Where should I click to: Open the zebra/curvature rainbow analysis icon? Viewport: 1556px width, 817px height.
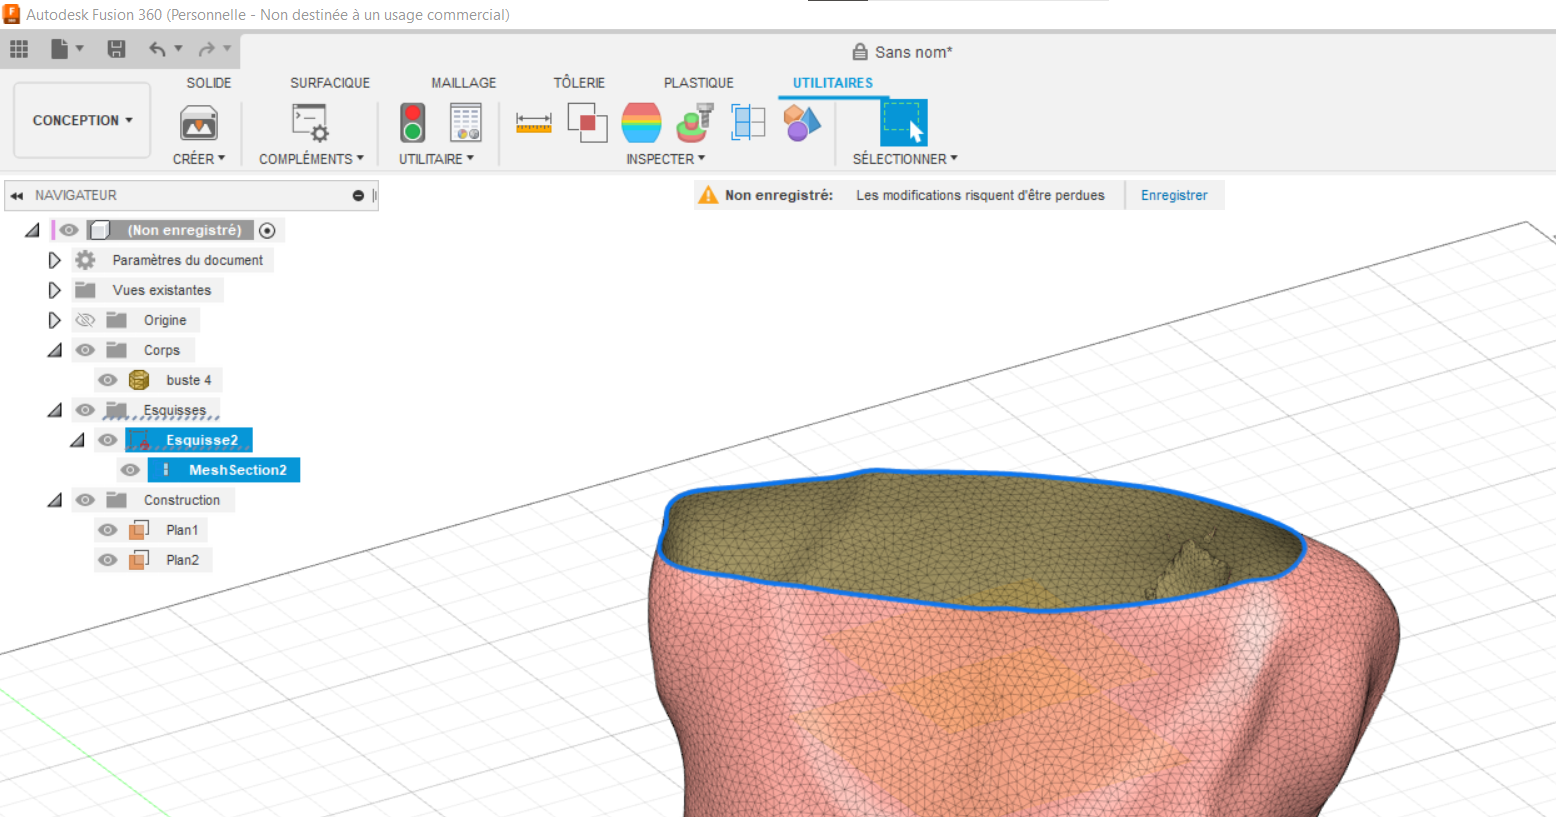click(641, 123)
